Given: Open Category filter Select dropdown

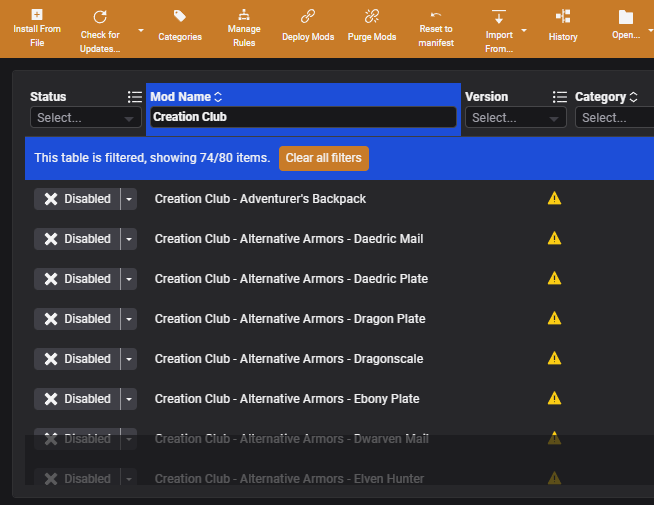Looking at the screenshot, I should pos(614,118).
